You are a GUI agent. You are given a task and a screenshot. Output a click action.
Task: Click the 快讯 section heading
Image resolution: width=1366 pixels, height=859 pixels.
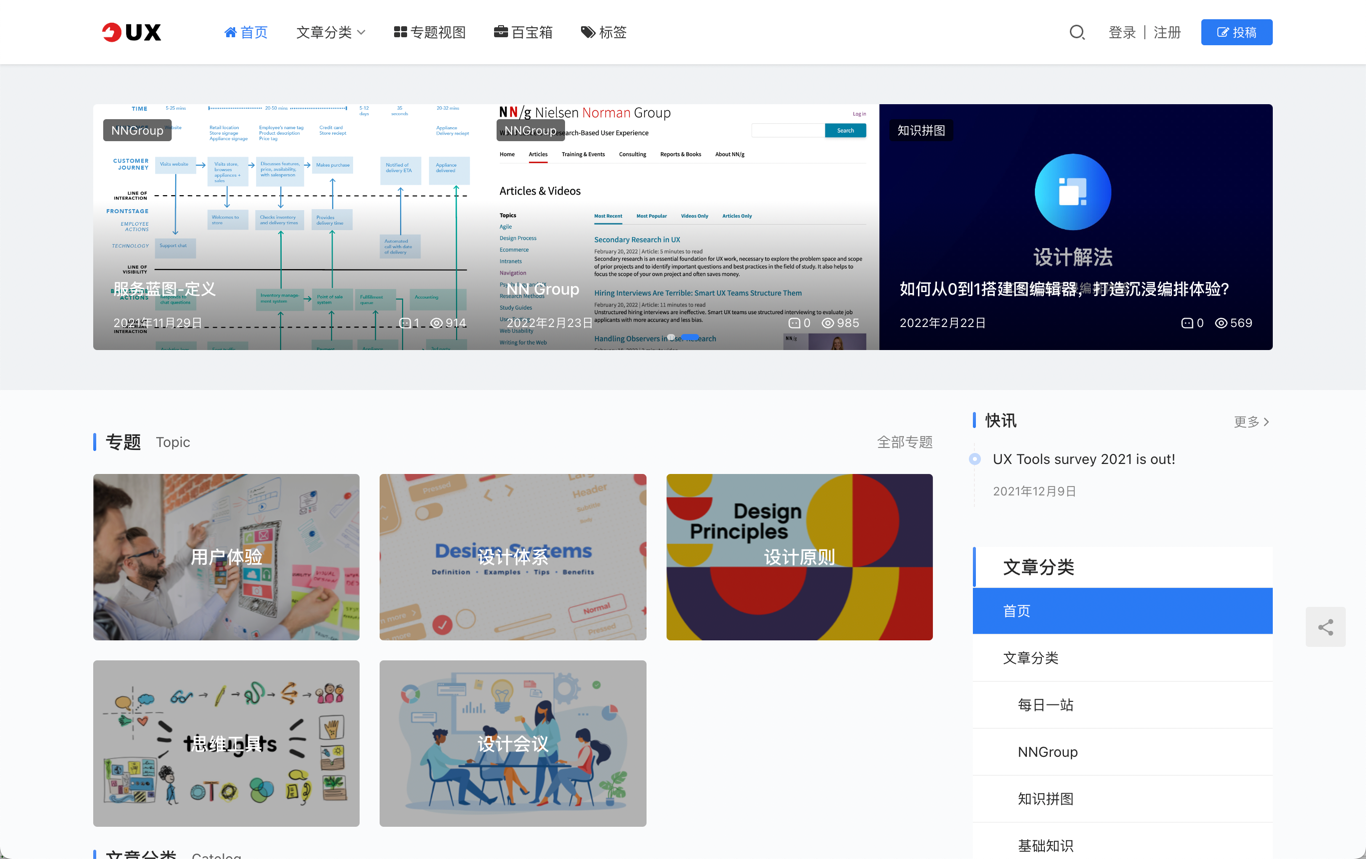click(1001, 421)
